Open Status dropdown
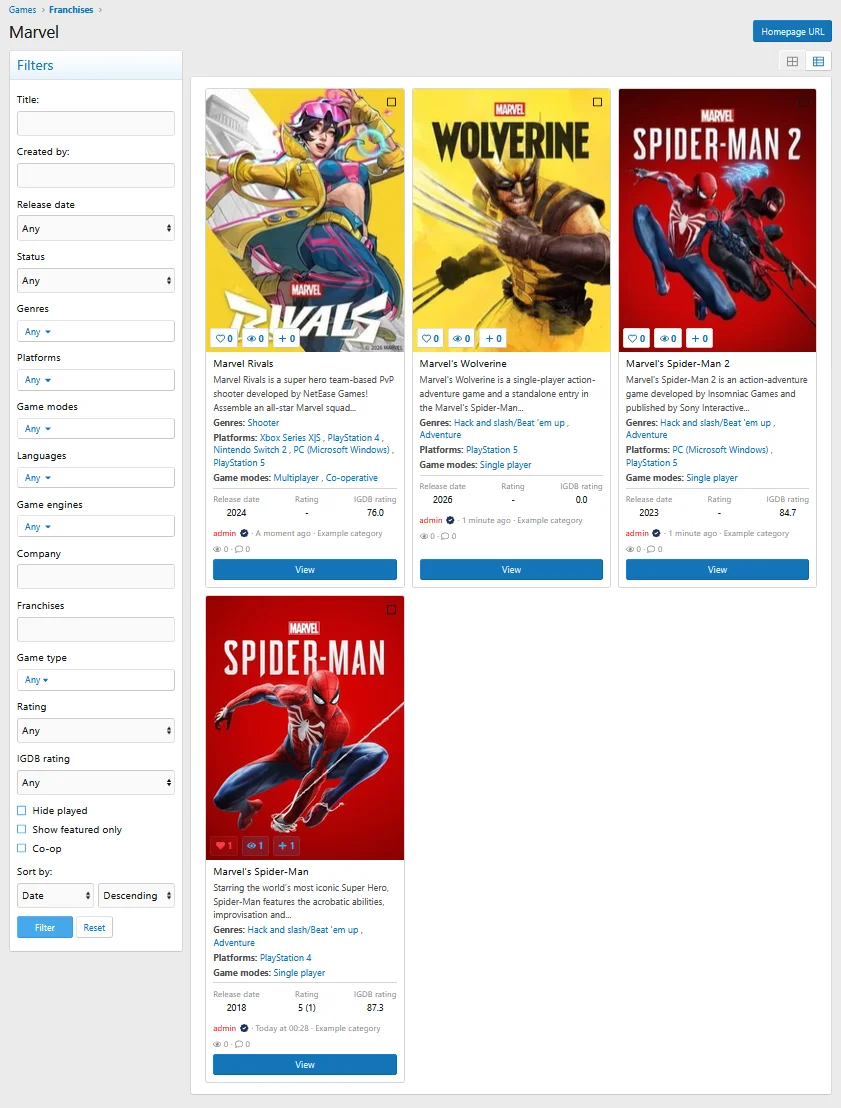This screenshot has width=841, height=1108. pos(95,281)
